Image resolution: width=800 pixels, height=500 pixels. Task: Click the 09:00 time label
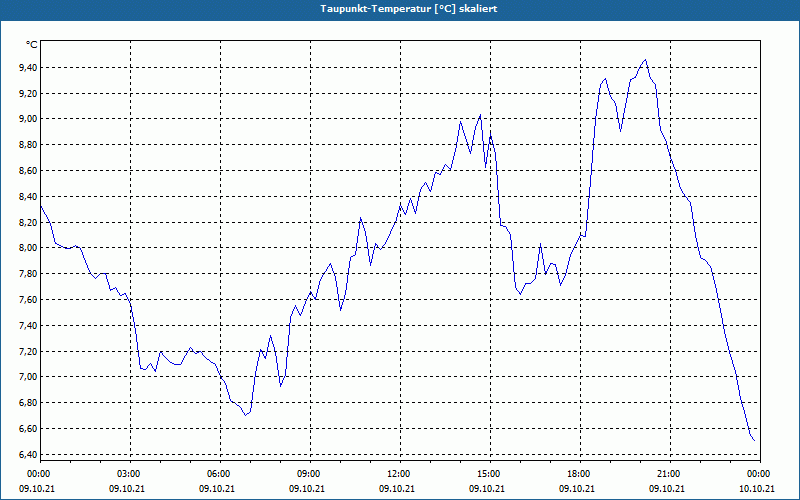tap(310, 474)
